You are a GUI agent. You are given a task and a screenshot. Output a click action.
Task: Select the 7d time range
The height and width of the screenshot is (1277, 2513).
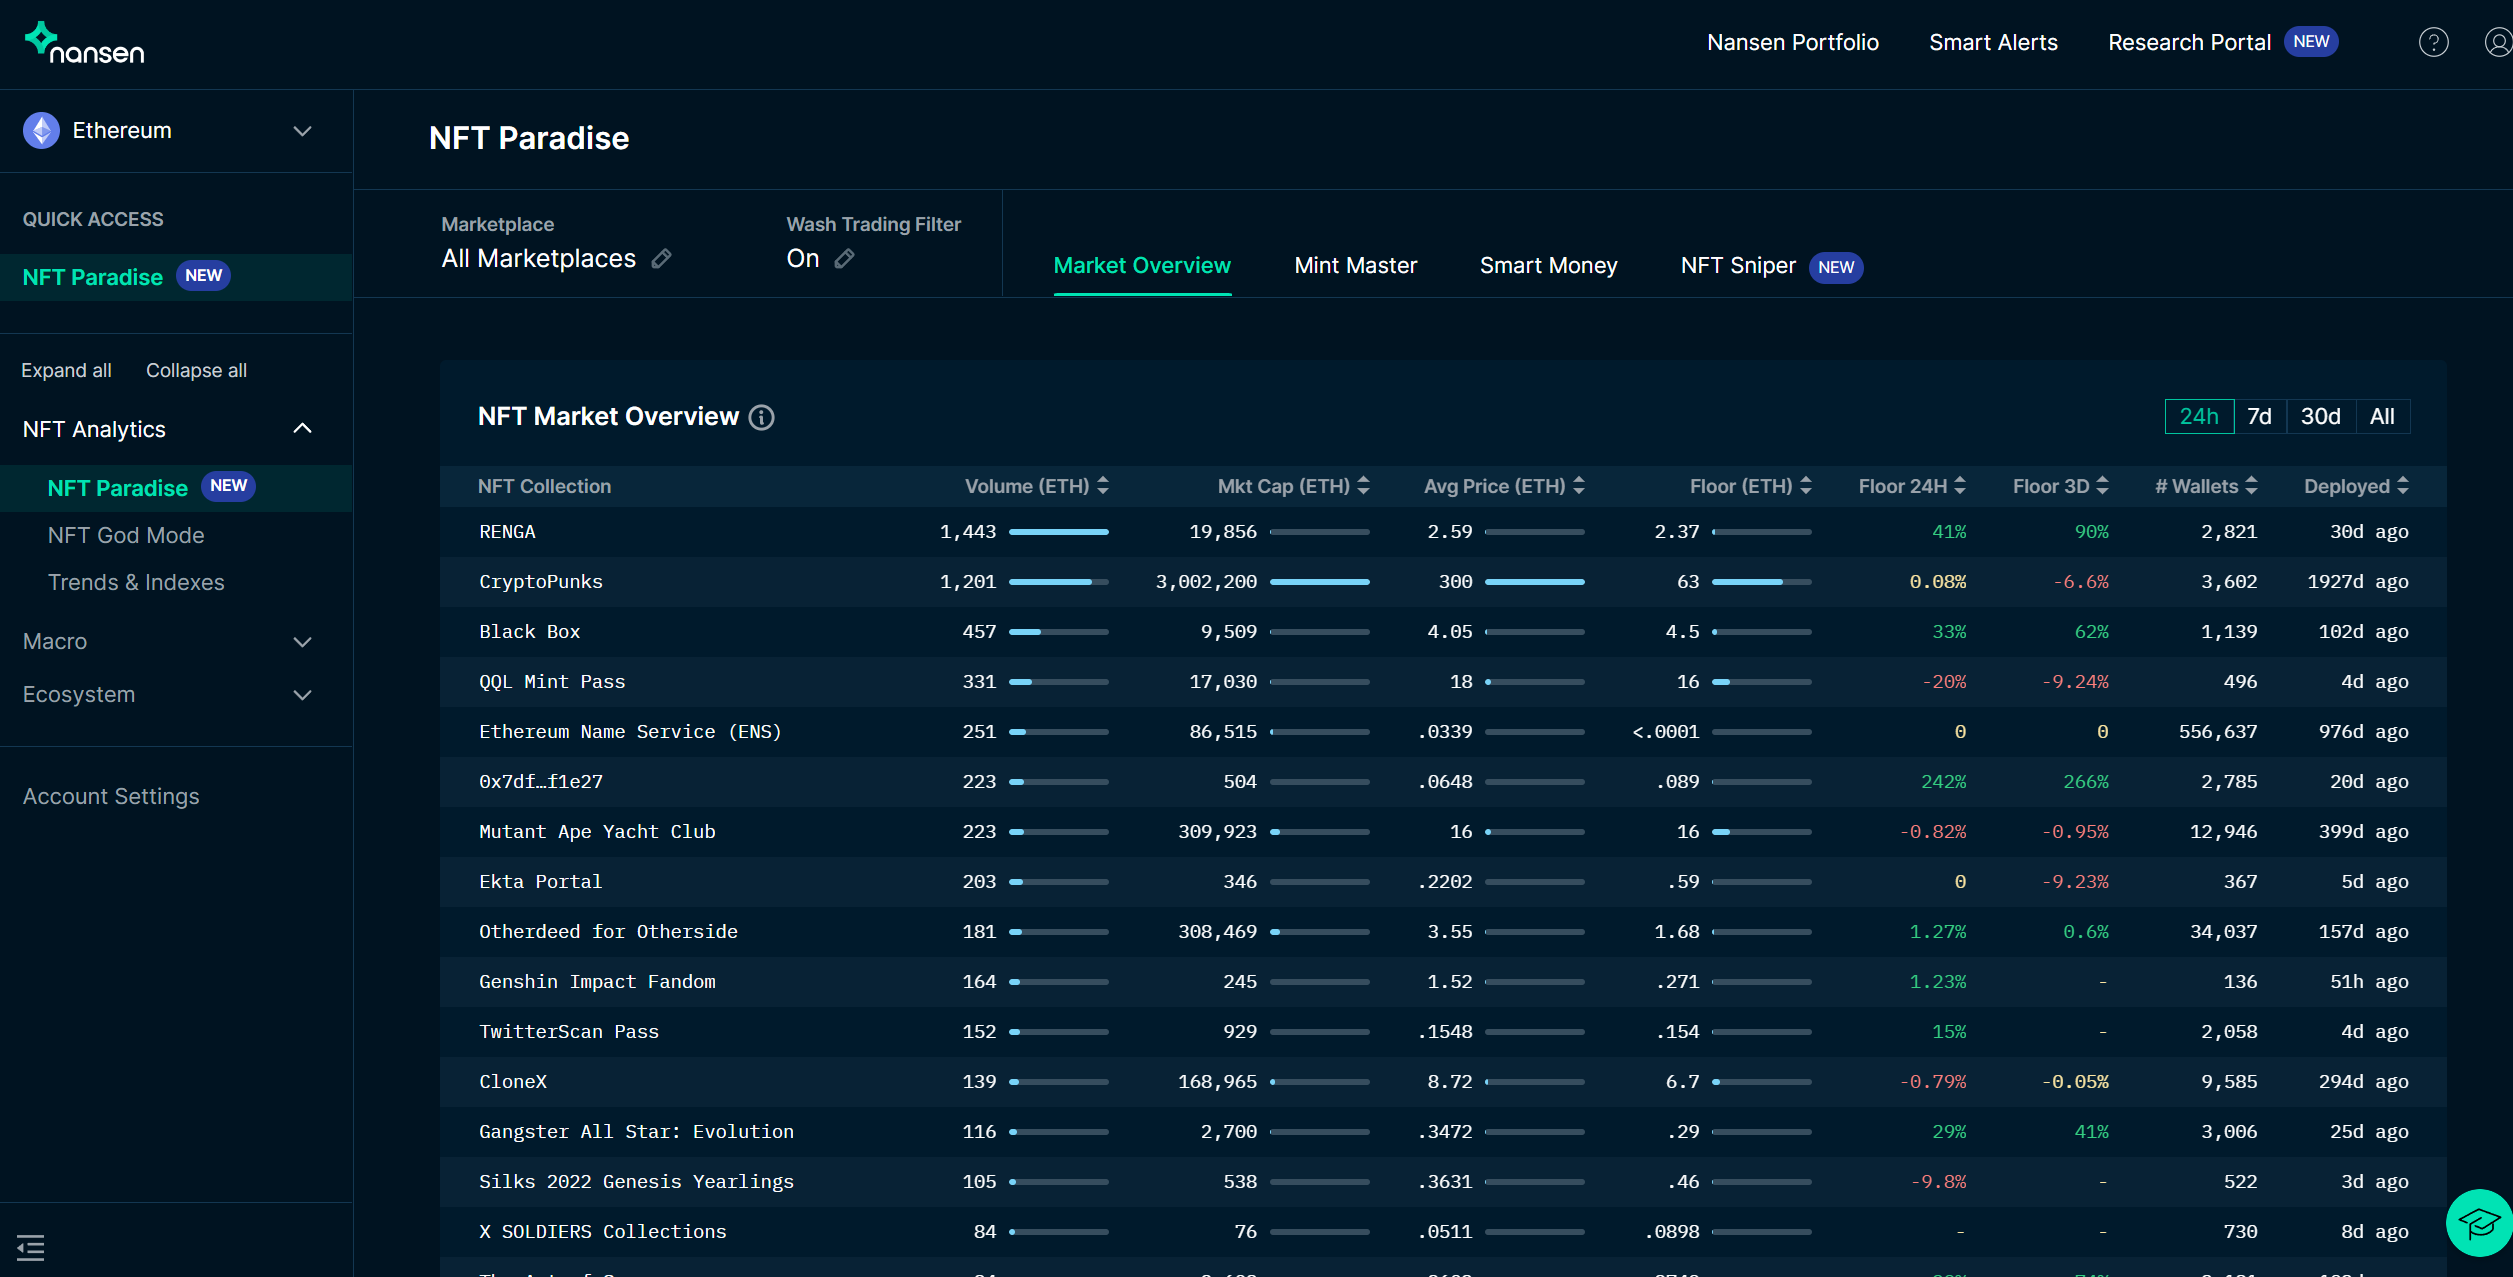[x=2260, y=417]
